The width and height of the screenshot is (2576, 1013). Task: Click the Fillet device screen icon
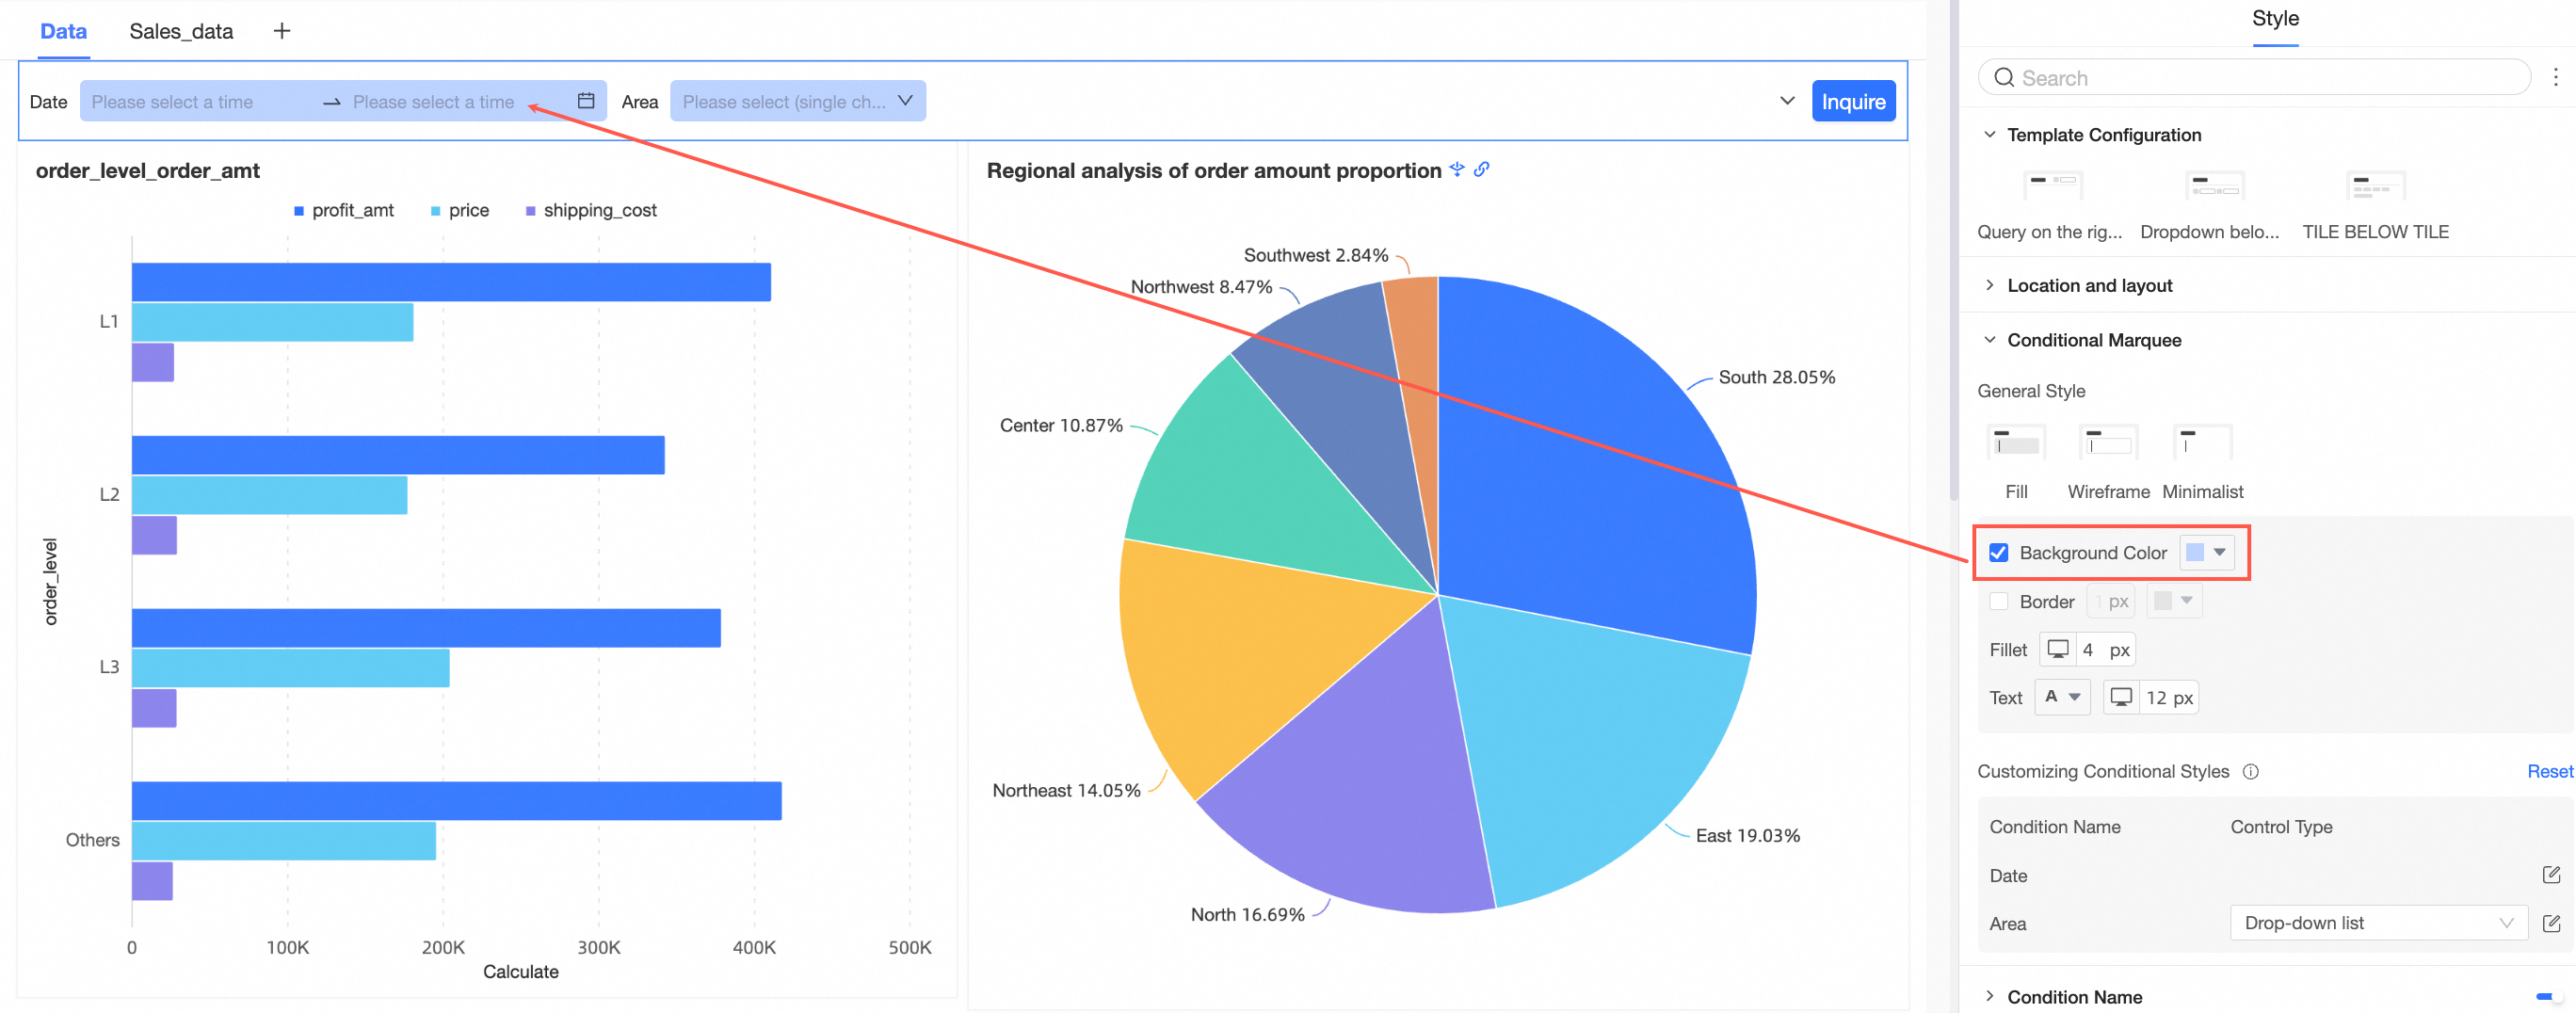click(2058, 650)
